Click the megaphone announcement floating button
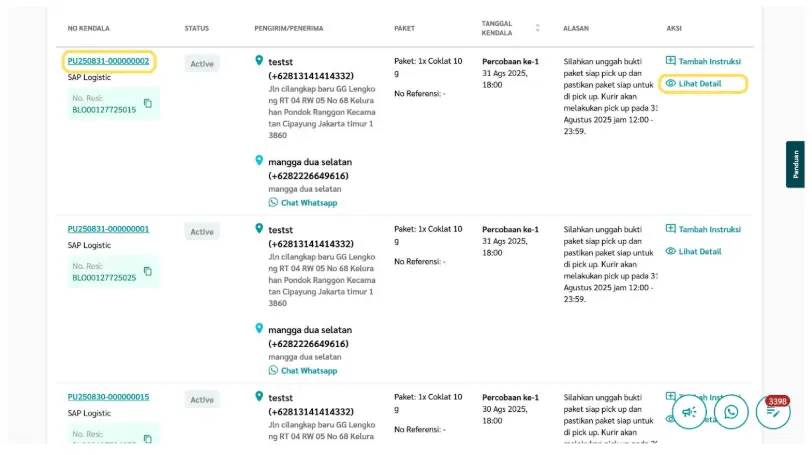 click(689, 412)
